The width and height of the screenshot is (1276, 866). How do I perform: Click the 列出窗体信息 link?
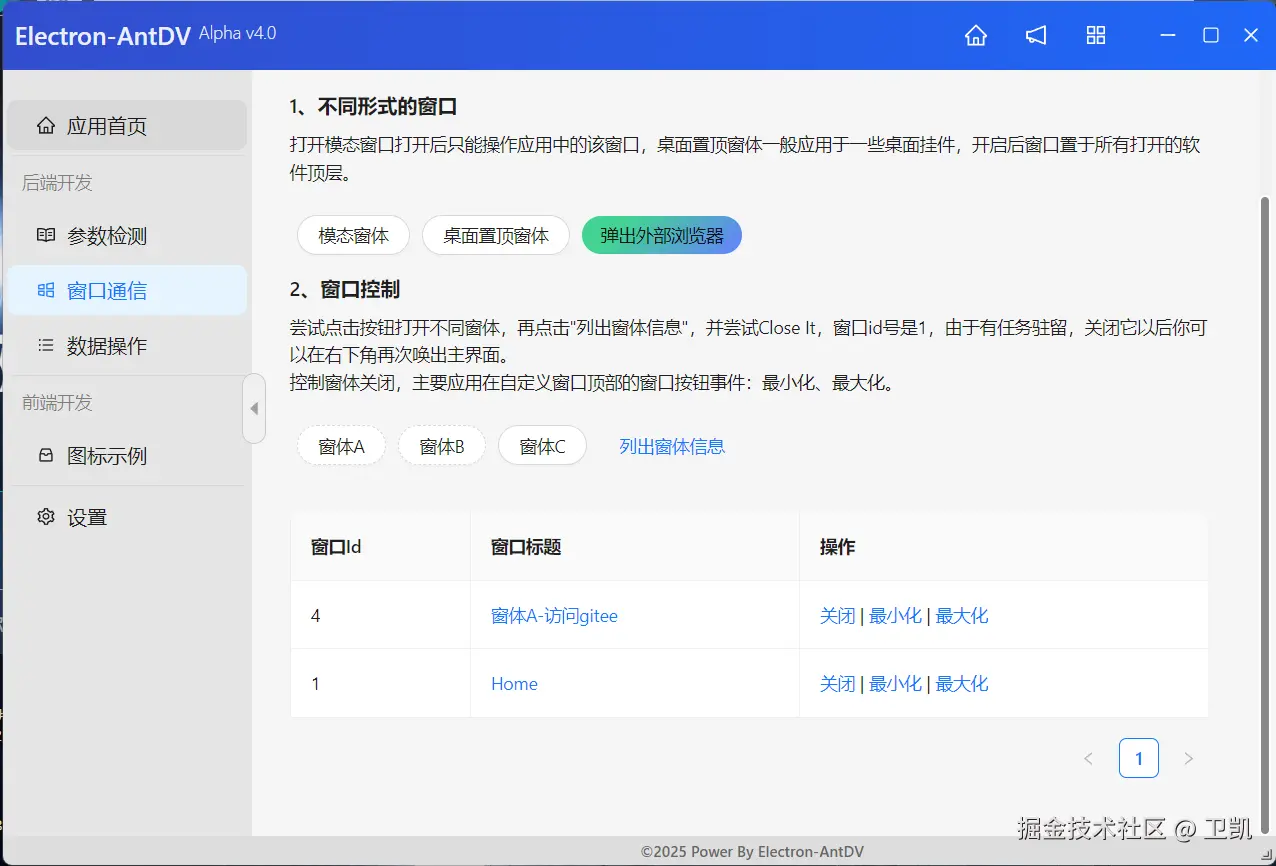pyautogui.click(x=671, y=446)
